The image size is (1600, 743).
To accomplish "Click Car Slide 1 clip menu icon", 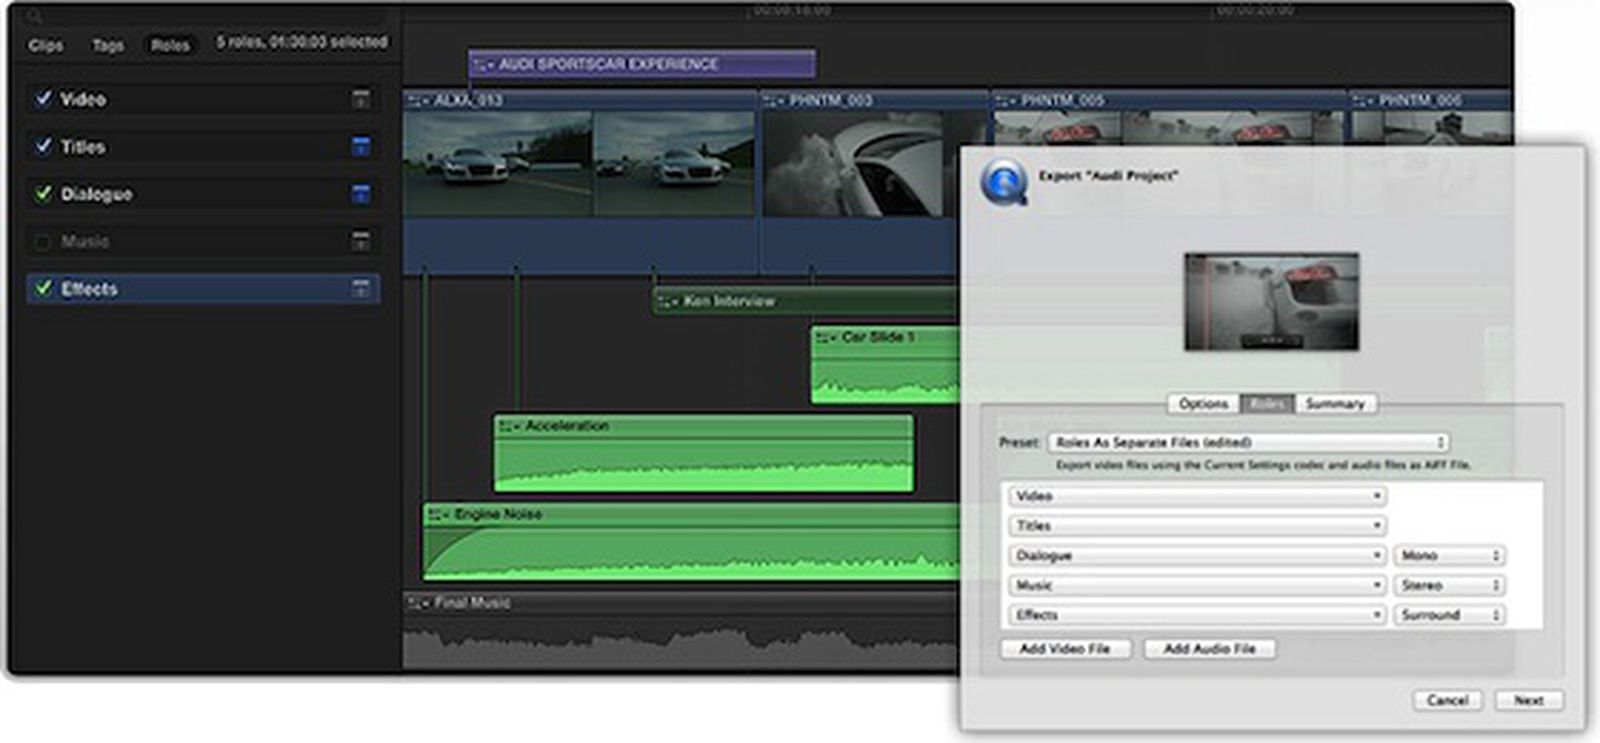I will tap(826, 338).
